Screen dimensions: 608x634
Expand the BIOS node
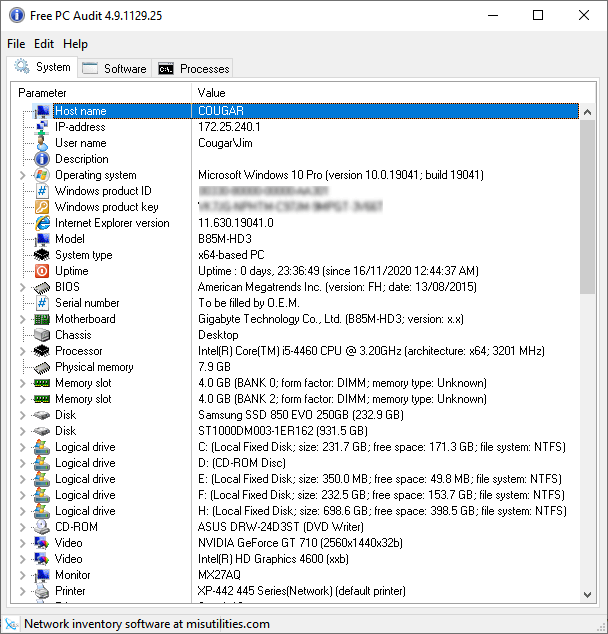tap(23, 287)
